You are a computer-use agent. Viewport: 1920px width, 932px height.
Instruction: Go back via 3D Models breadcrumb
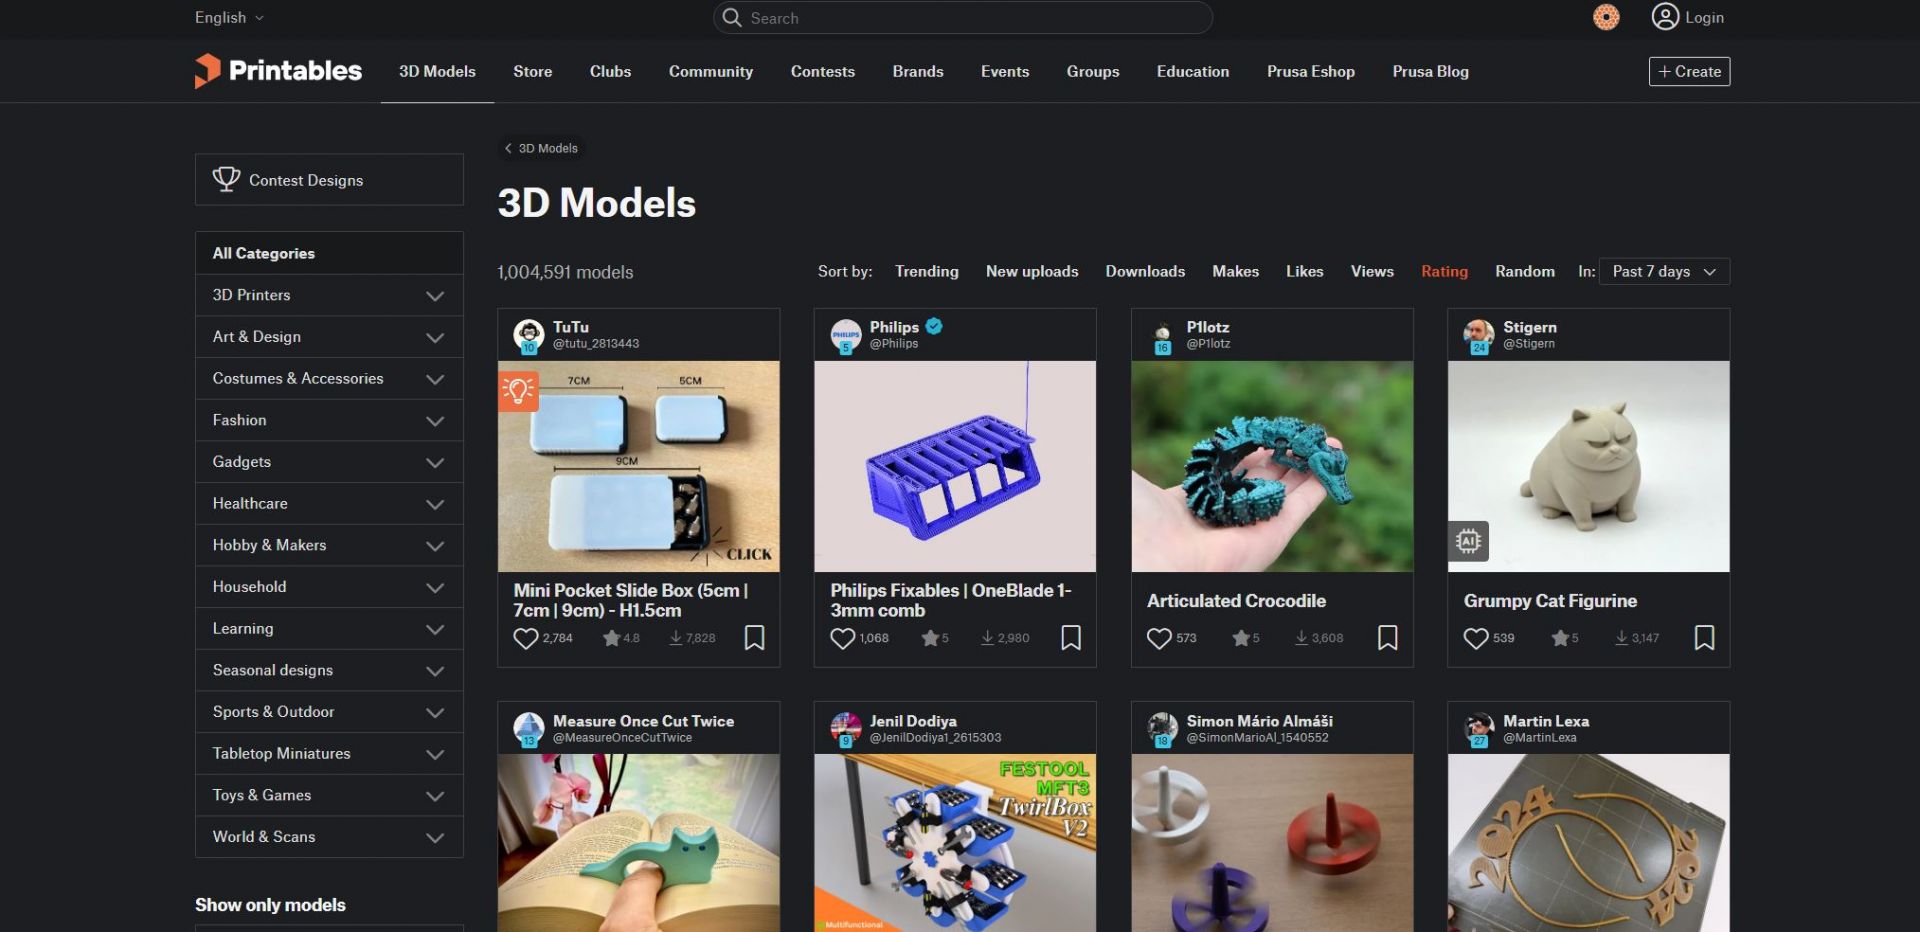(541, 148)
